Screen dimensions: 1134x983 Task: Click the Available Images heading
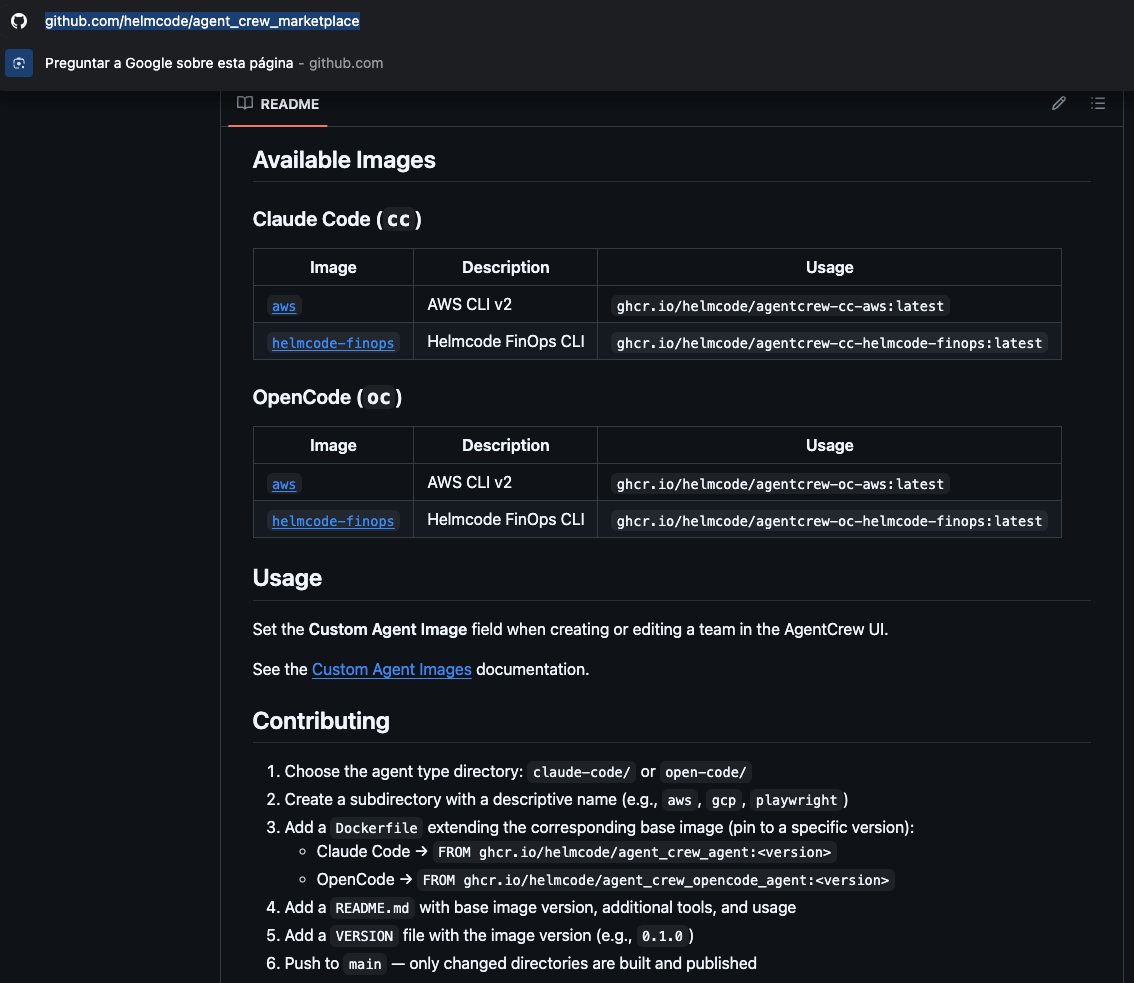344,160
